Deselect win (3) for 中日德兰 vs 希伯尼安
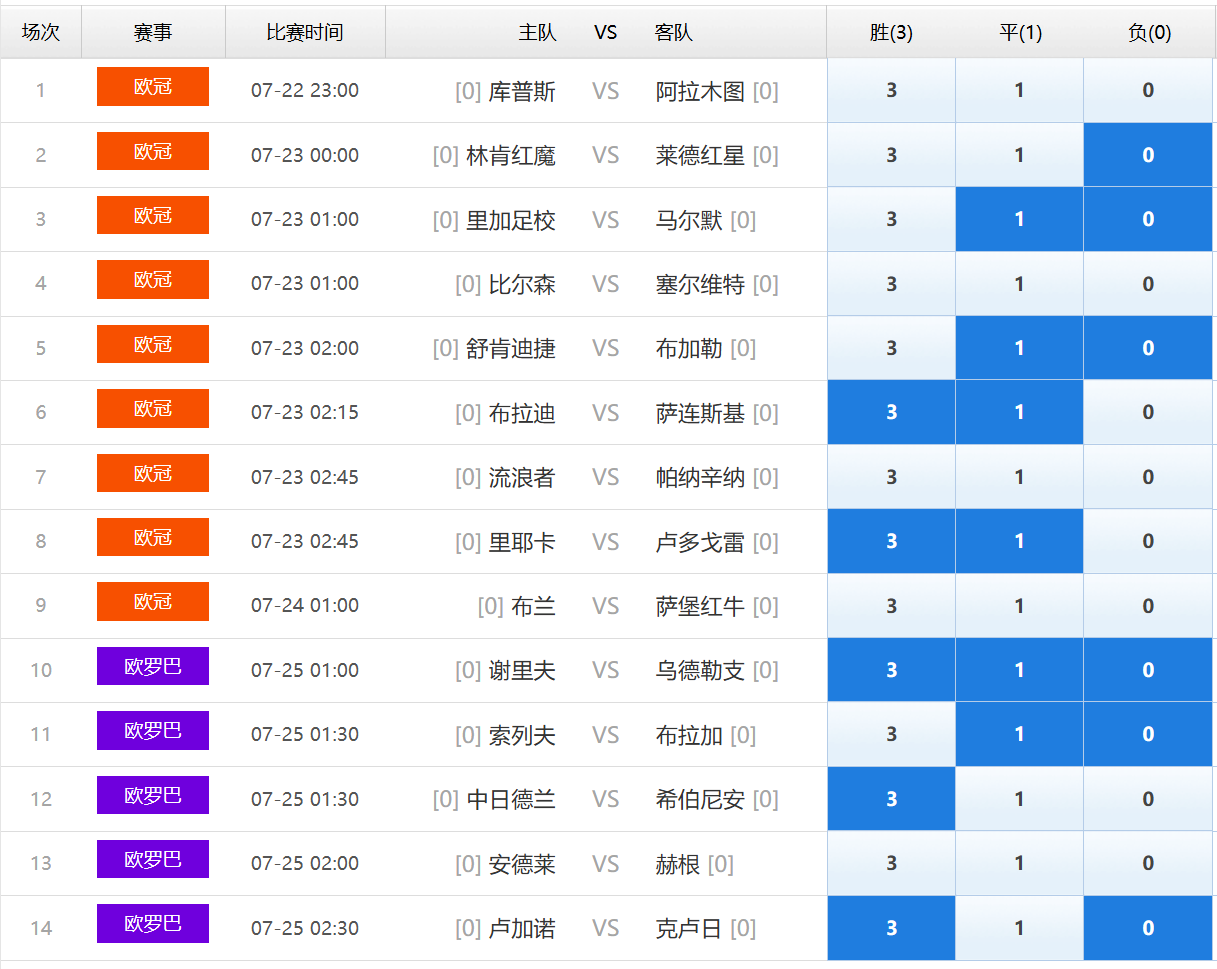Image resolution: width=1217 pixels, height=969 pixels. pos(891,799)
